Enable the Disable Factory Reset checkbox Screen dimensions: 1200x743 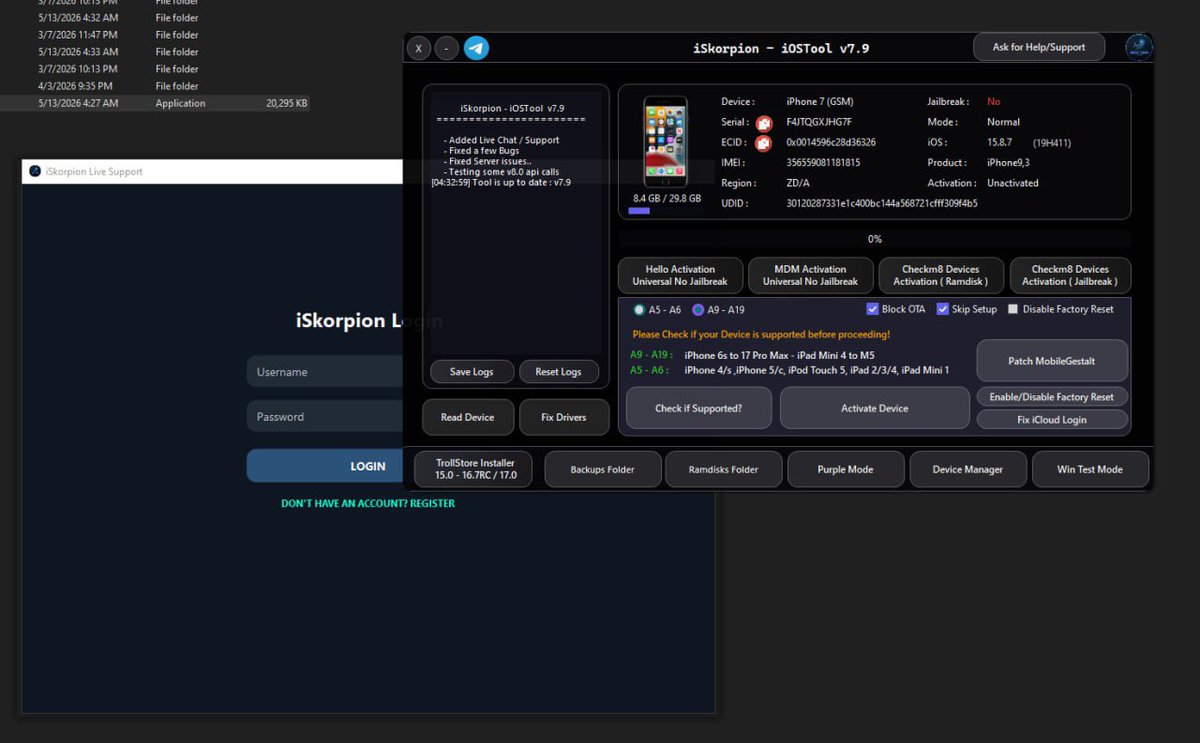coord(1060,309)
